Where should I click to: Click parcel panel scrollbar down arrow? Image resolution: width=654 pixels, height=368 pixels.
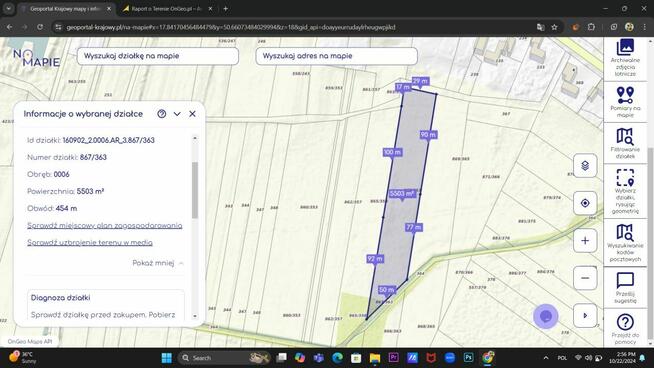tap(195, 316)
